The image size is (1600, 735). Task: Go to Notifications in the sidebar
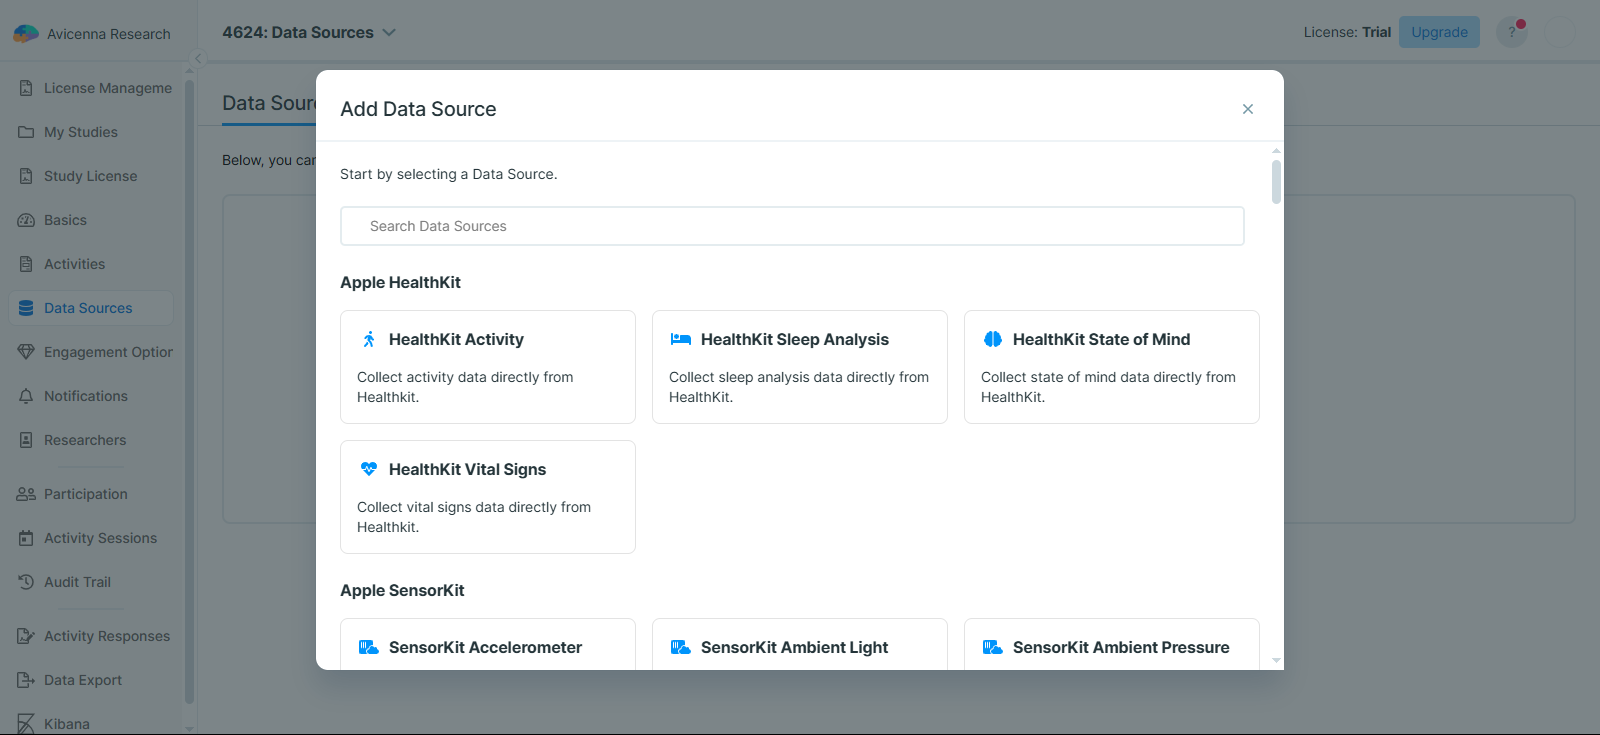(x=85, y=396)
